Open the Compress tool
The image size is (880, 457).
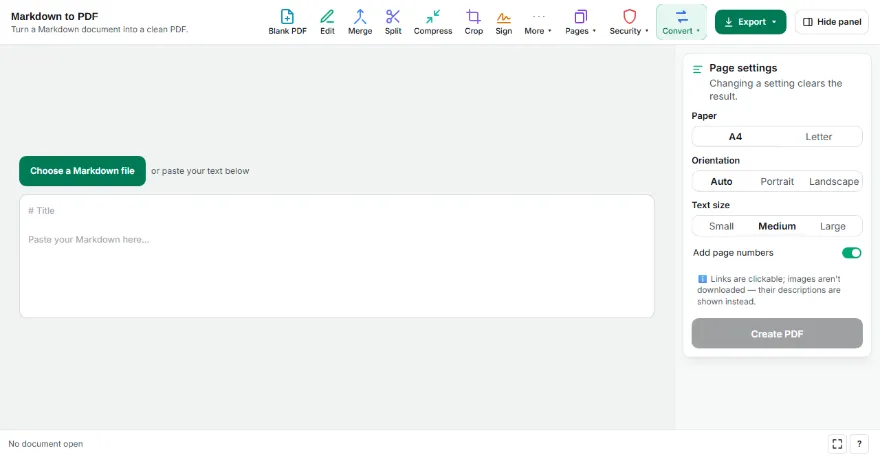[x=433, y=22]
